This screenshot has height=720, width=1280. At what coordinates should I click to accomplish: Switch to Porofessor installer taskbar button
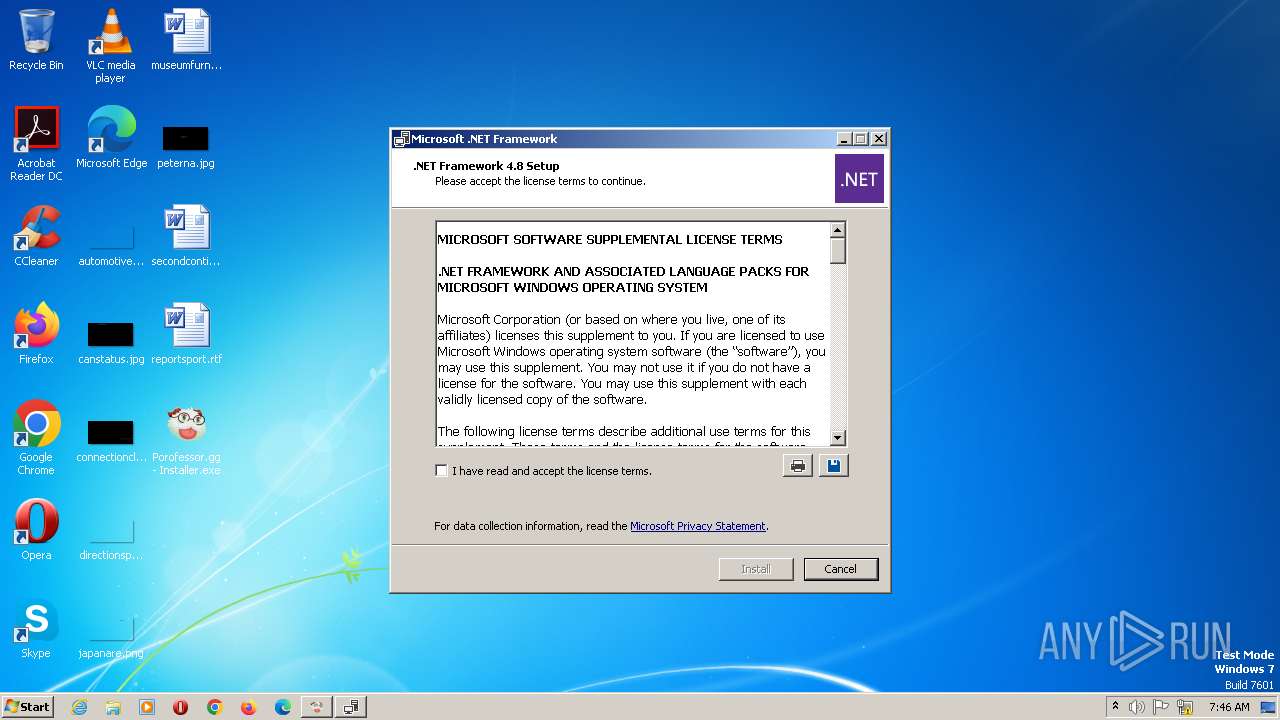click(x=317, y=707)
